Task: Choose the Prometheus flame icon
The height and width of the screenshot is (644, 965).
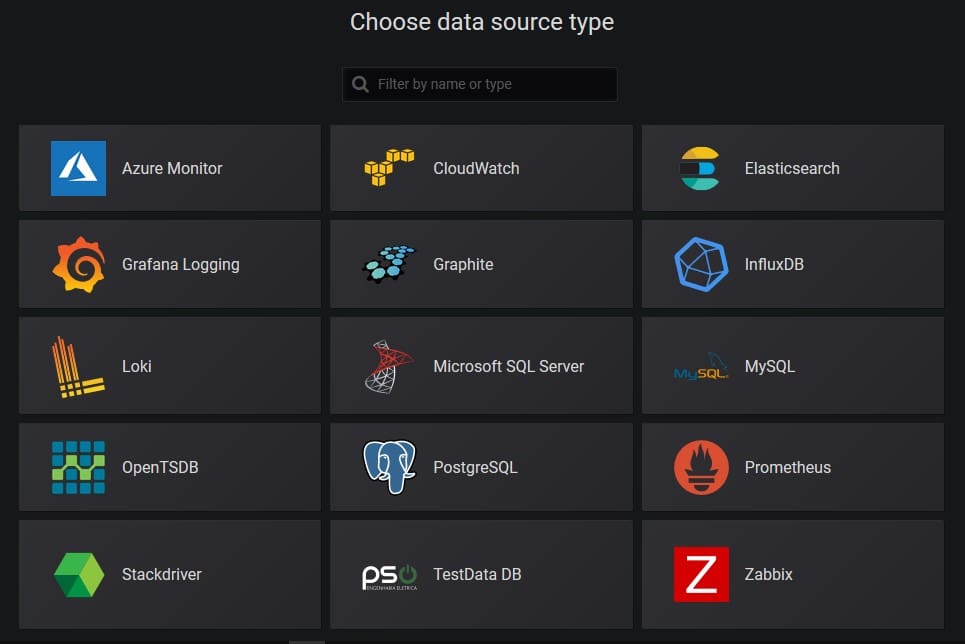Action: [x=701, y=467]
